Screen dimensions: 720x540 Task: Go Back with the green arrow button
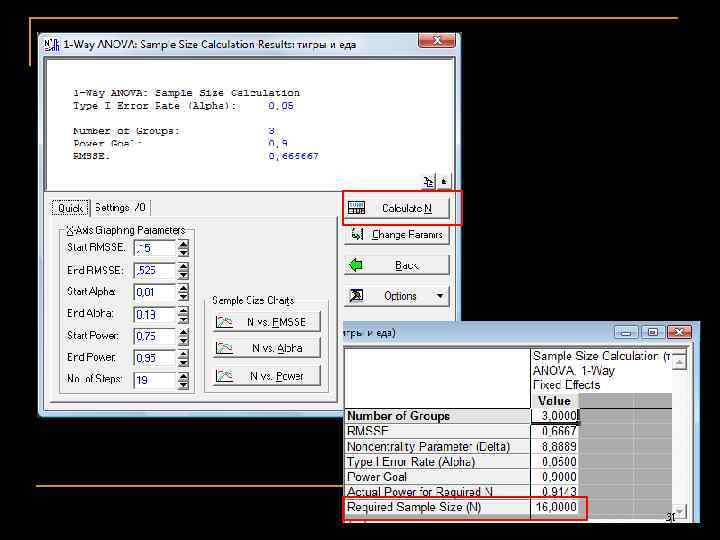click(397, 265)
